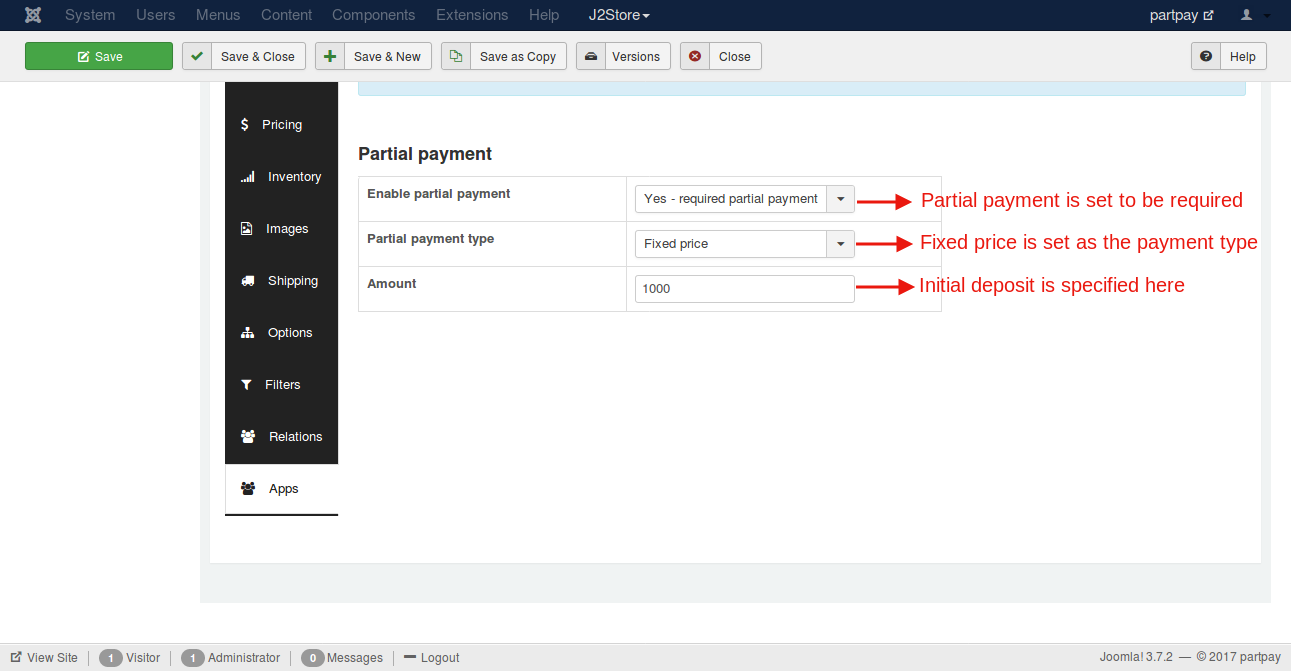Switch to the Shipping tab
Viewport: 1291px width, 671px height.
[281, 281]
